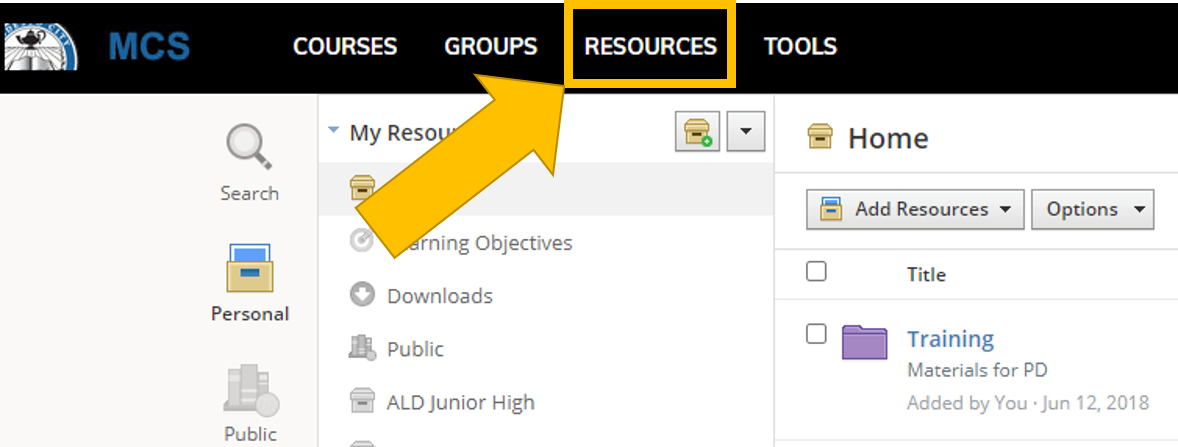
Task: Tick the Training folder checkbox
Action: 816,334
